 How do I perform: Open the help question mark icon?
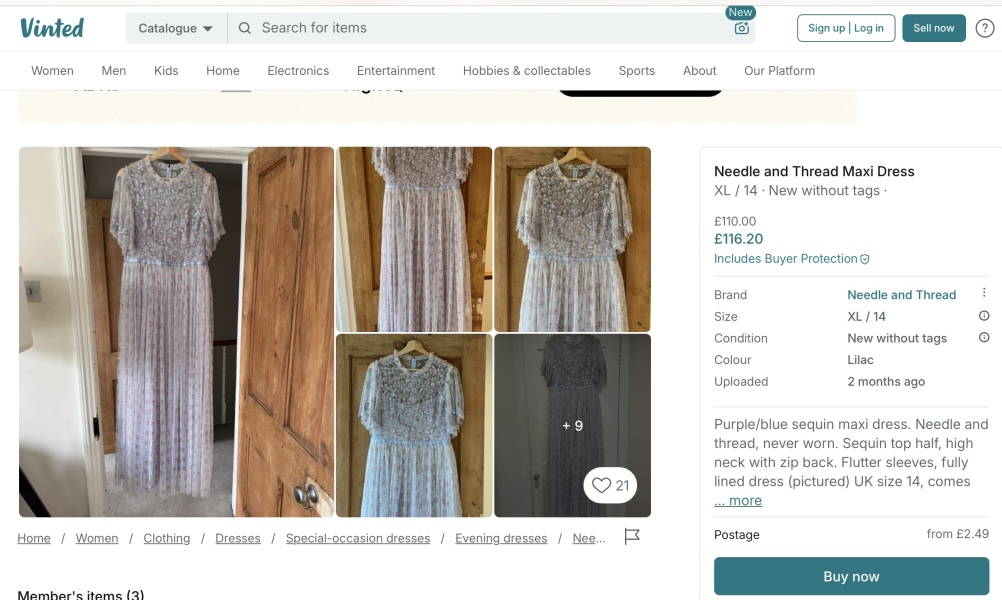984,28
